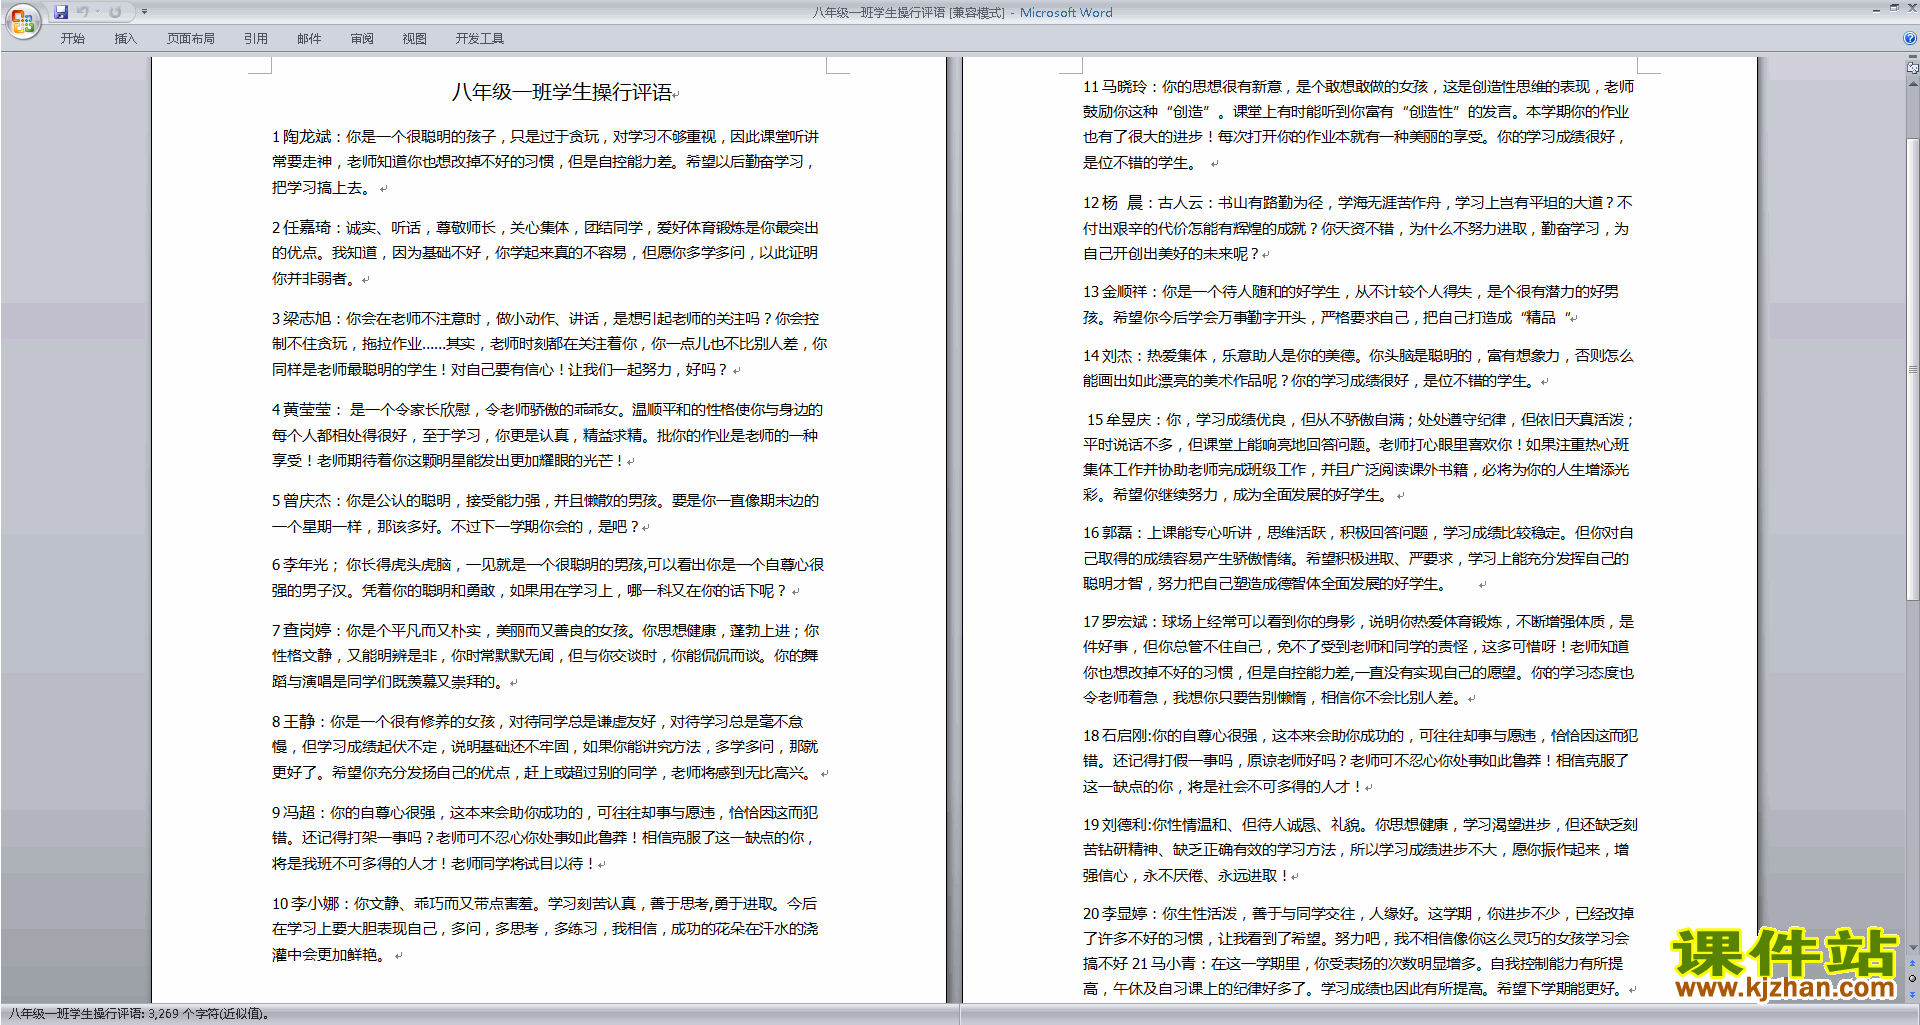The width and height of the screenshot is (1920, 1025).
Task: Click paragraph 6 beginning with 李年光
Action: (x=548, y=577)
